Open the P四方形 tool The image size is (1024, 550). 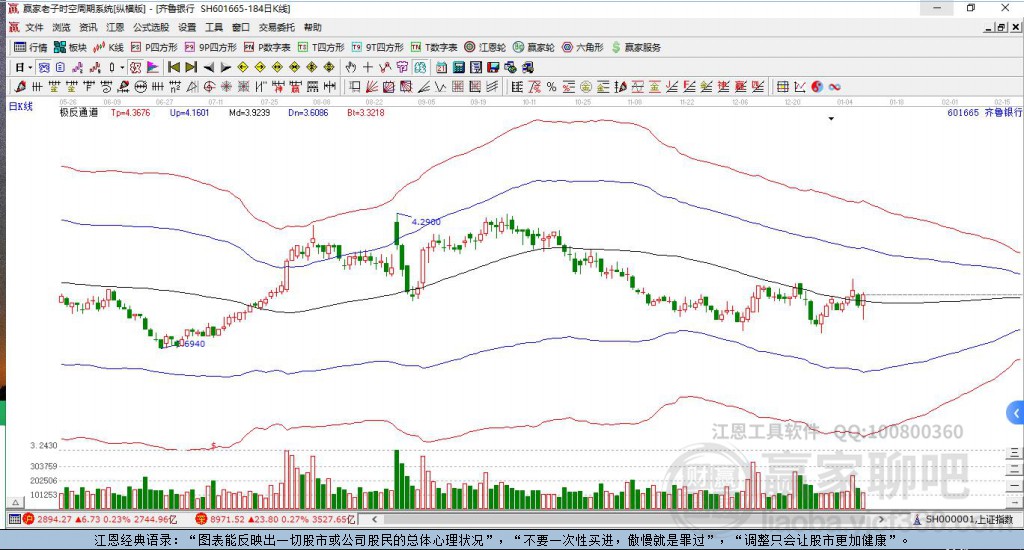point(154,47)
